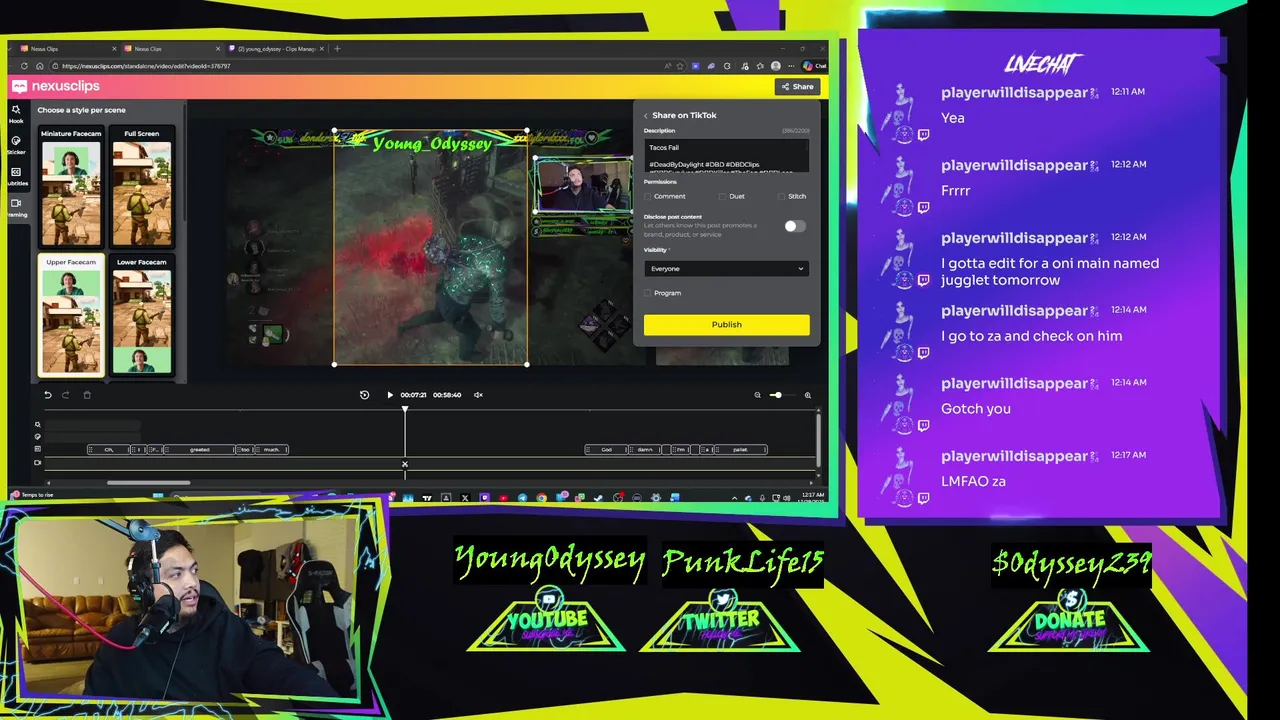Click the facecam overlay in preview
Image resolution: width=1280 pixels, height=720 pixels.
click(x=583, y=185)
